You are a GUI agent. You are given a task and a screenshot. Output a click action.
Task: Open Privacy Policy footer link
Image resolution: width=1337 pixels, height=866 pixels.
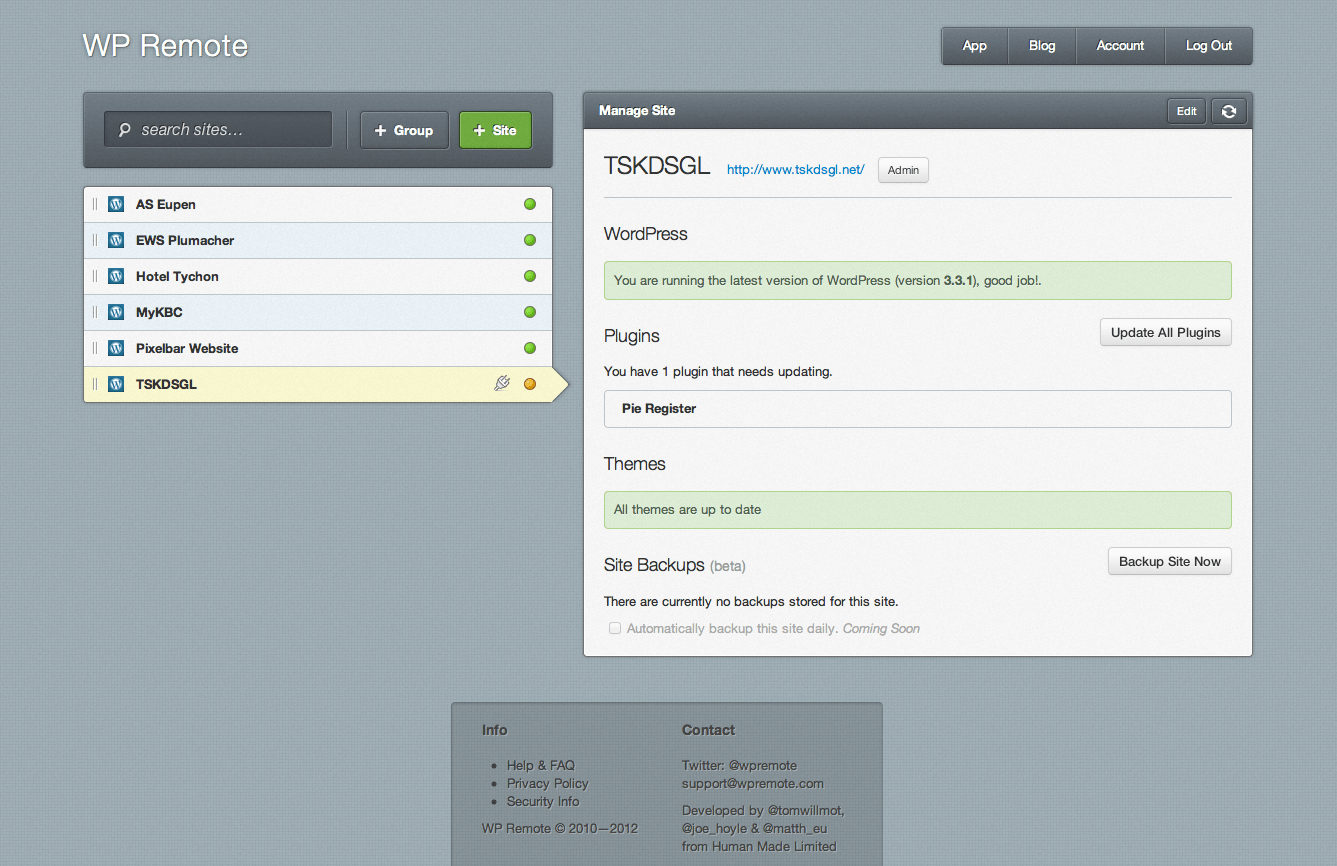[x=548, y=783]
